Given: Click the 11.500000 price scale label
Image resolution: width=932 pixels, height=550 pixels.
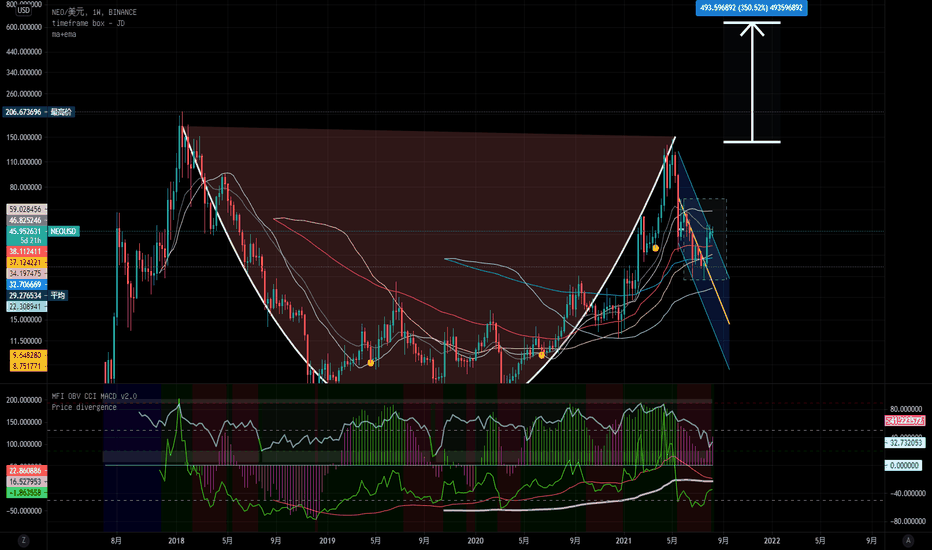Looking at the screenshot, I should pyautogui.click(x=26, y=341).
